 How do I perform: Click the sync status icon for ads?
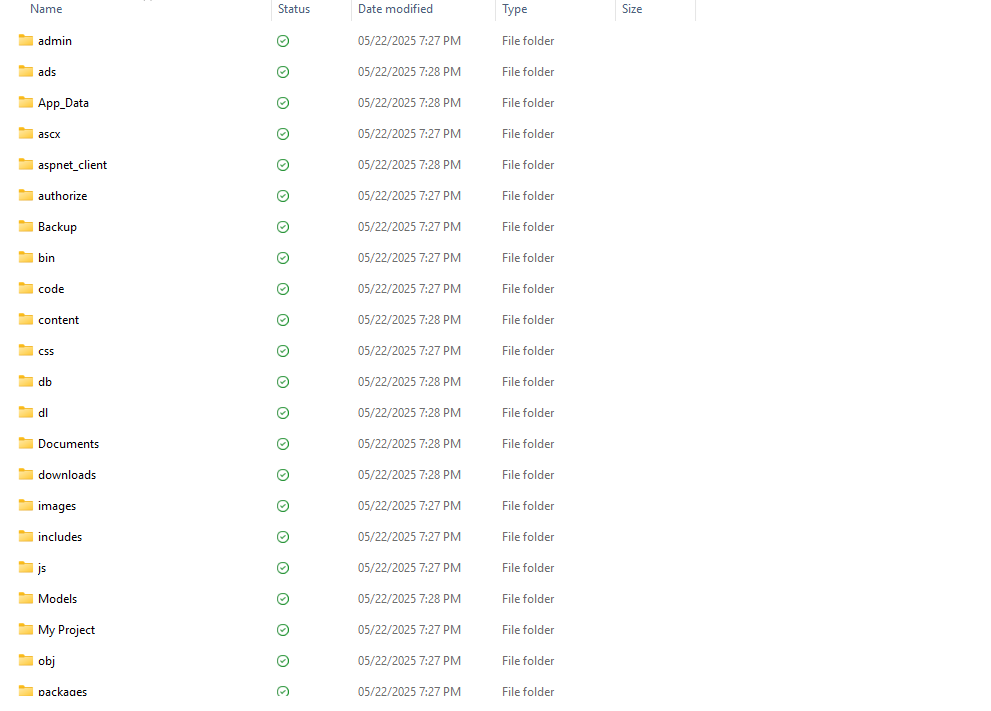[283, 72]
